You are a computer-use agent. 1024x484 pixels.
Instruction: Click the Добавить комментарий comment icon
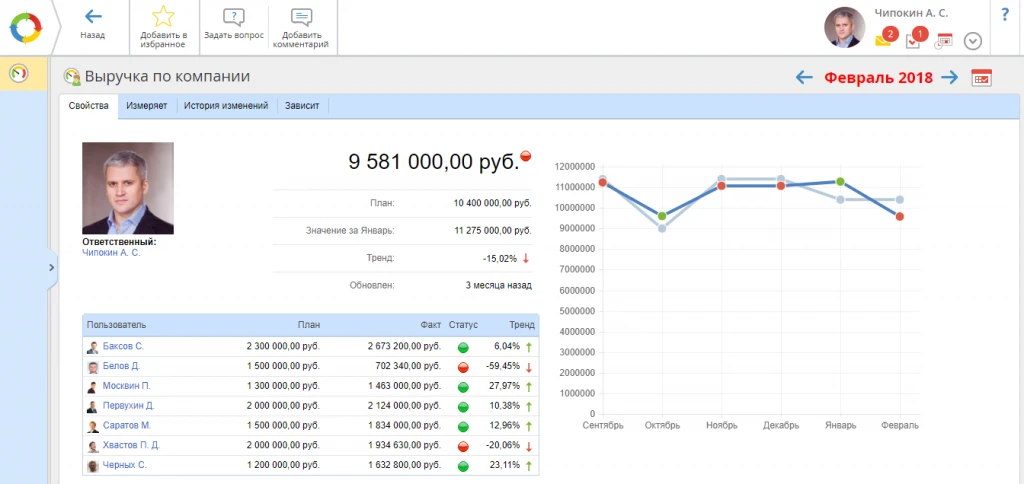[x=301, y=17]
